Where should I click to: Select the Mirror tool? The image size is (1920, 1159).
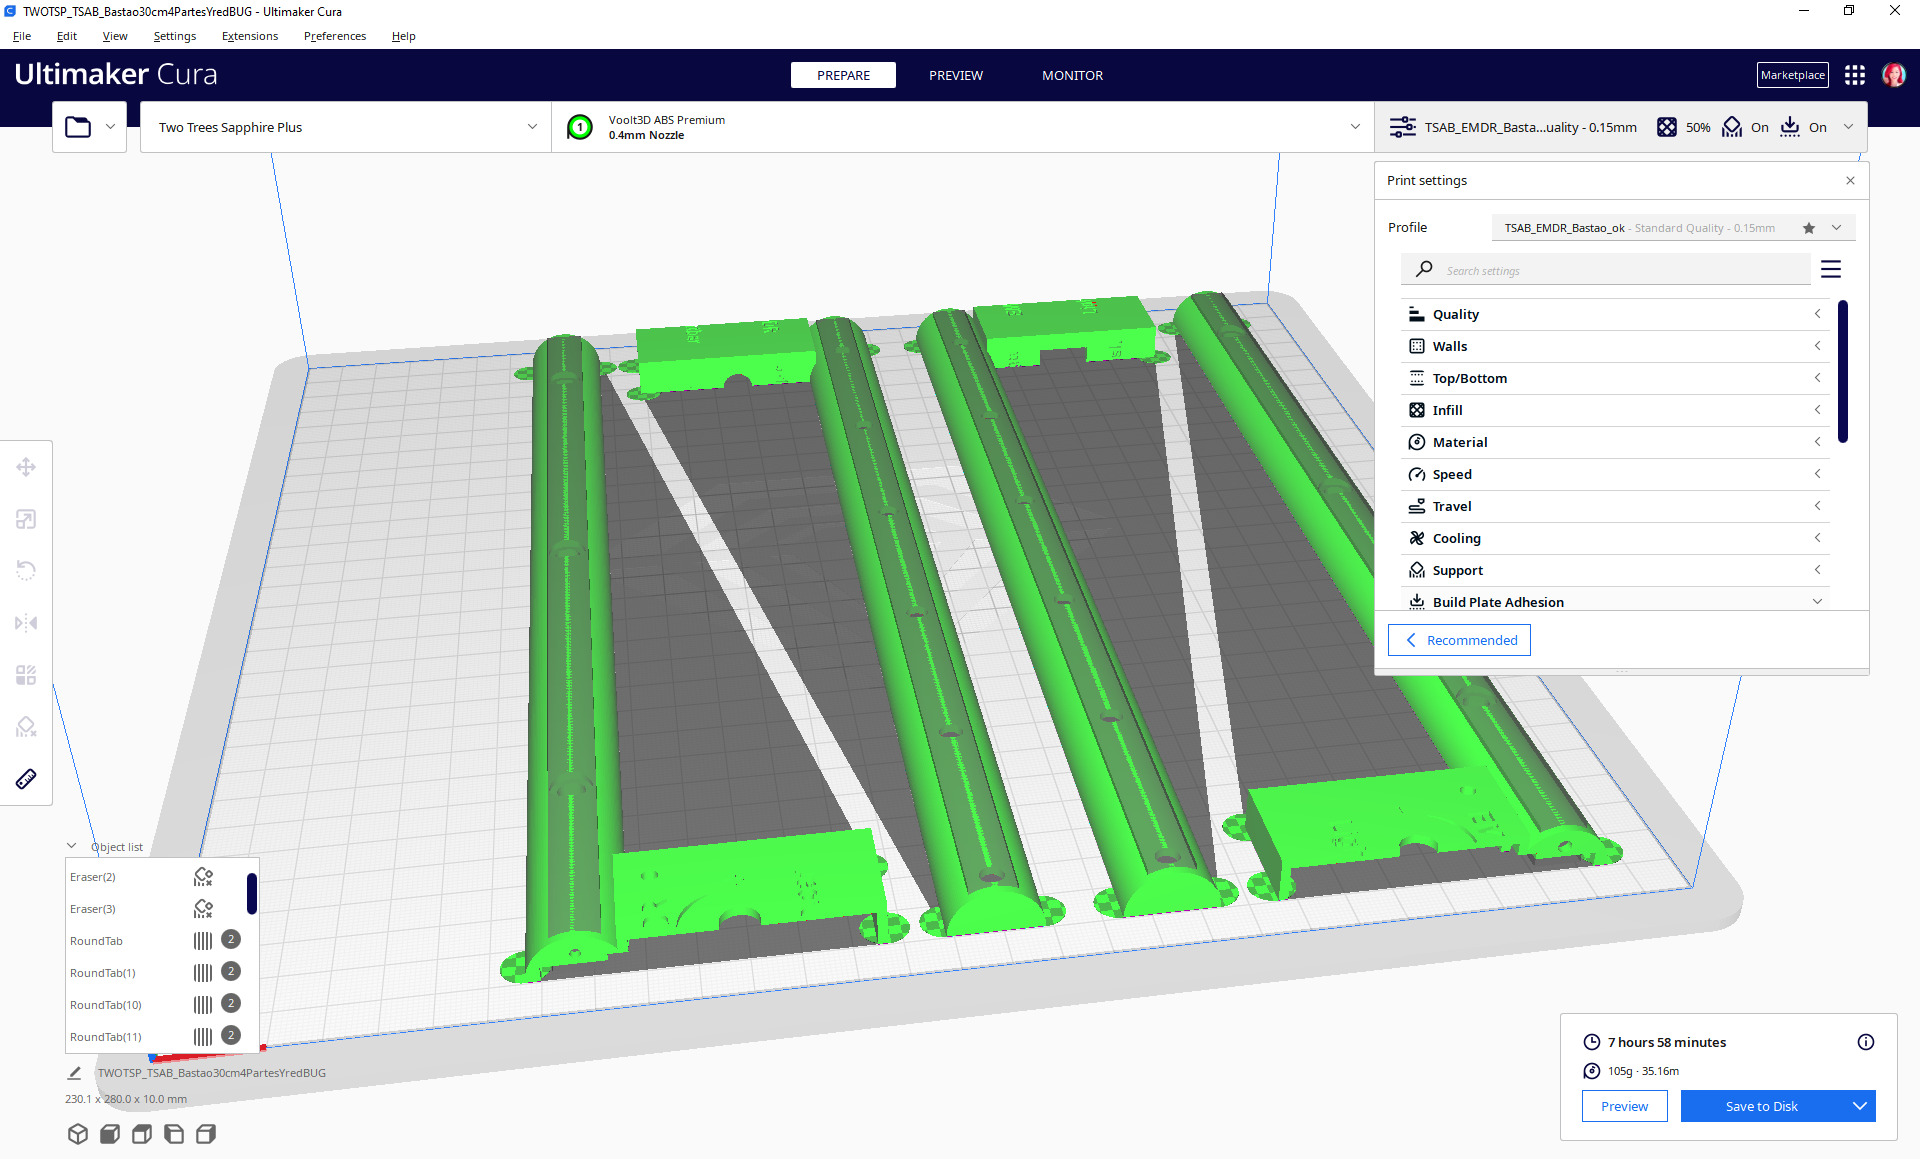coord(26,623)
